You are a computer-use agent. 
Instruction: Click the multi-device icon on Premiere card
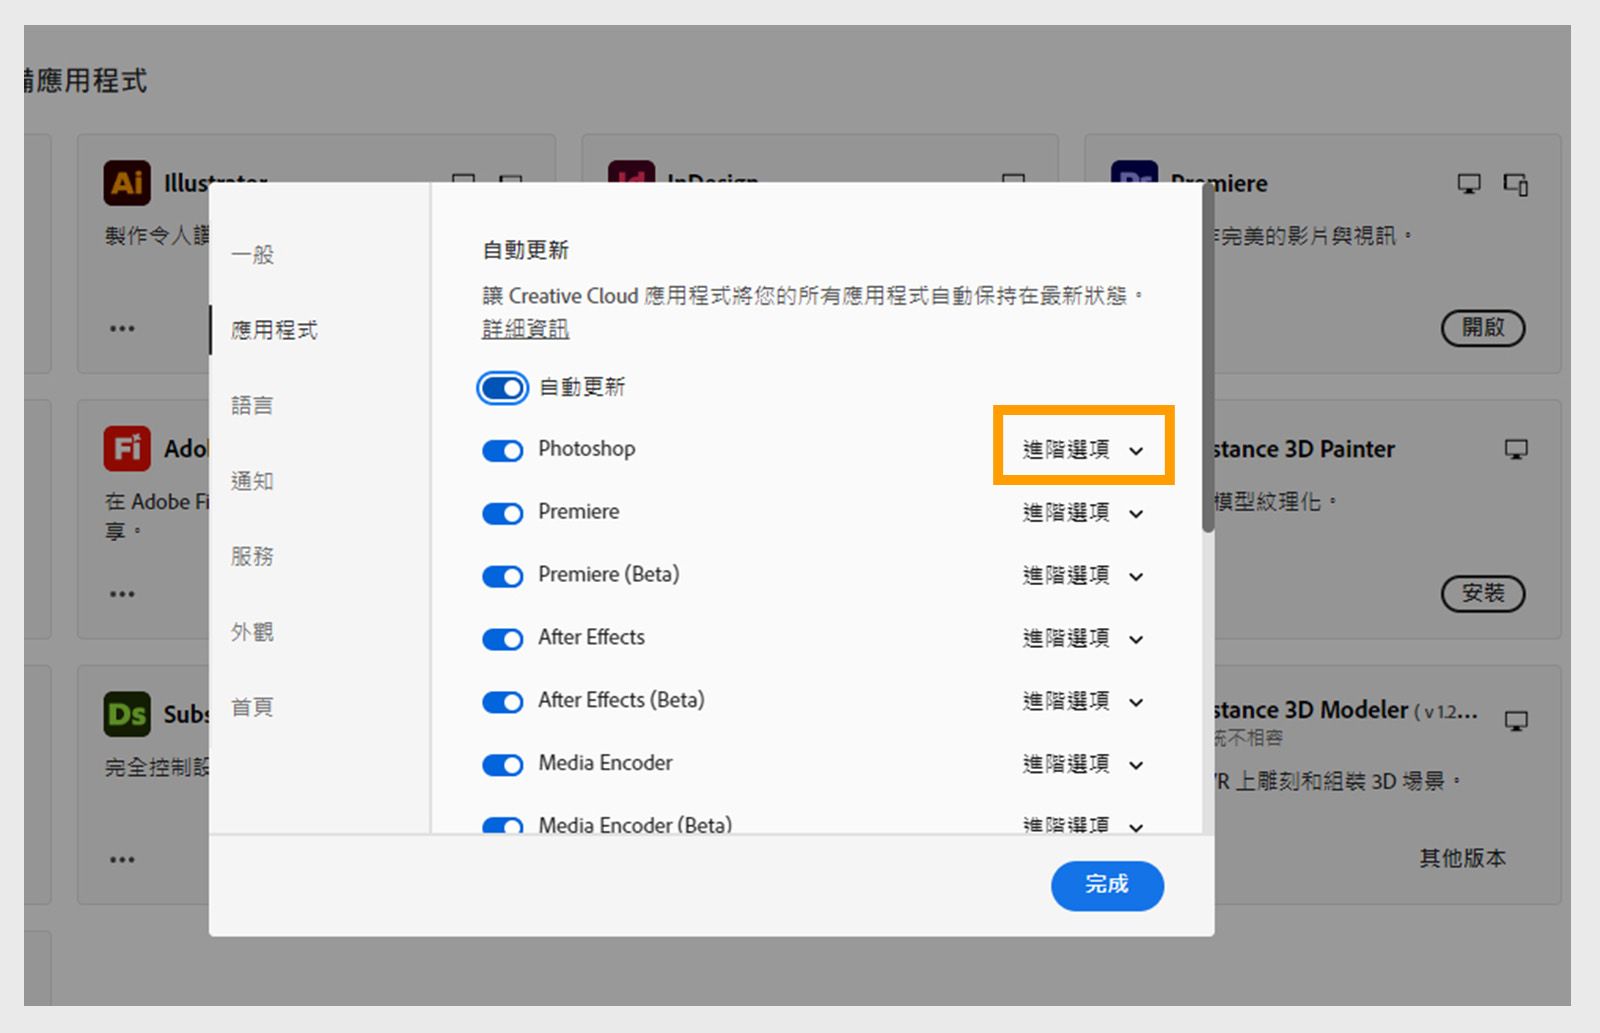[1516, 184]
